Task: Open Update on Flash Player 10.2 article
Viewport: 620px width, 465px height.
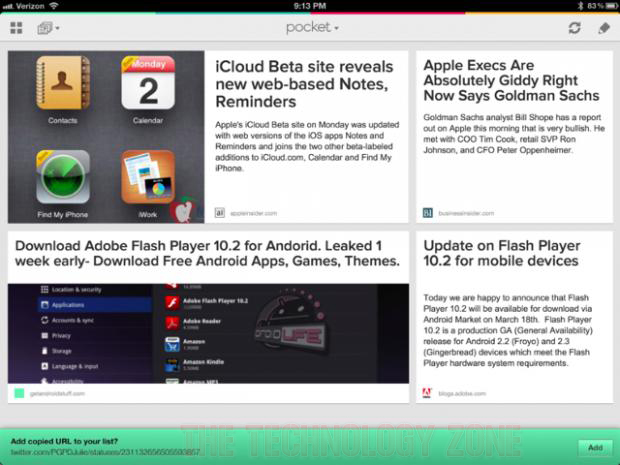Action: pos(502,253)
